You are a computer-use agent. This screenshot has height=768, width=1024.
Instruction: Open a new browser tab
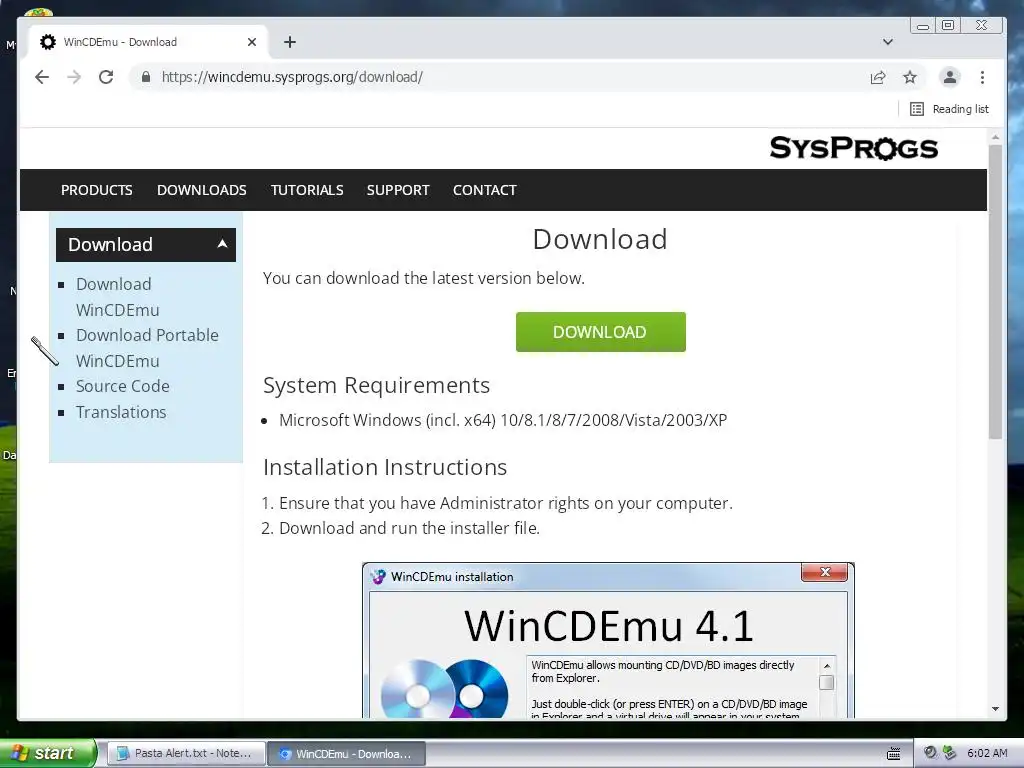pyautogui.click(x=290, y=42)
